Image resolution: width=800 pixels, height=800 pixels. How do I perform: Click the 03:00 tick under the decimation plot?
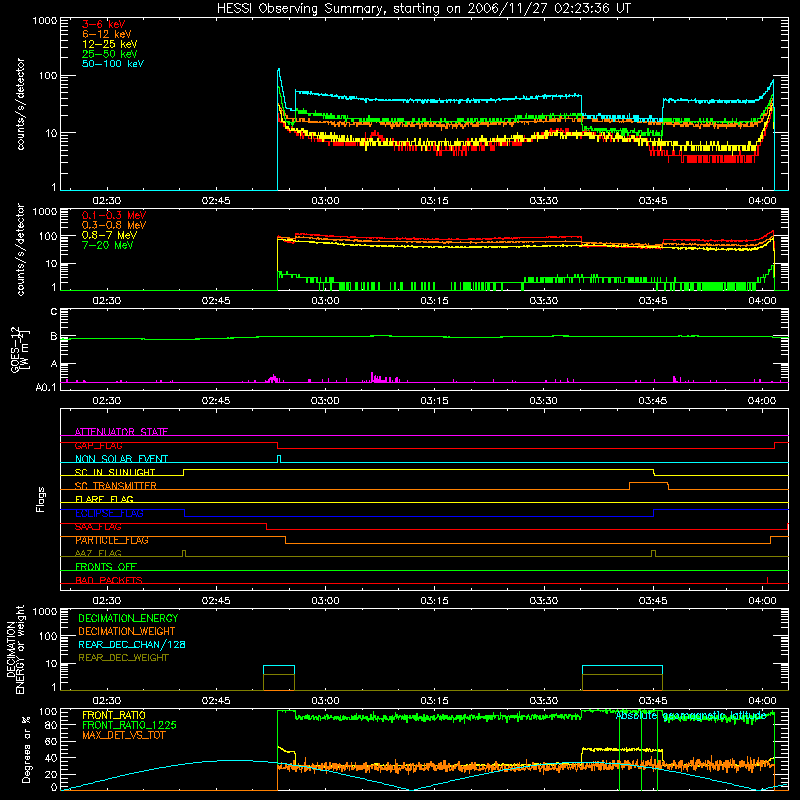coord(325,701)
